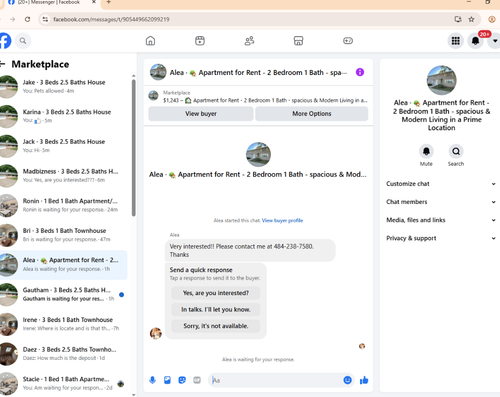Screen dimensions: 500x397
Task: Open the Friends icon in top navigation
Action: coord(249,41)
